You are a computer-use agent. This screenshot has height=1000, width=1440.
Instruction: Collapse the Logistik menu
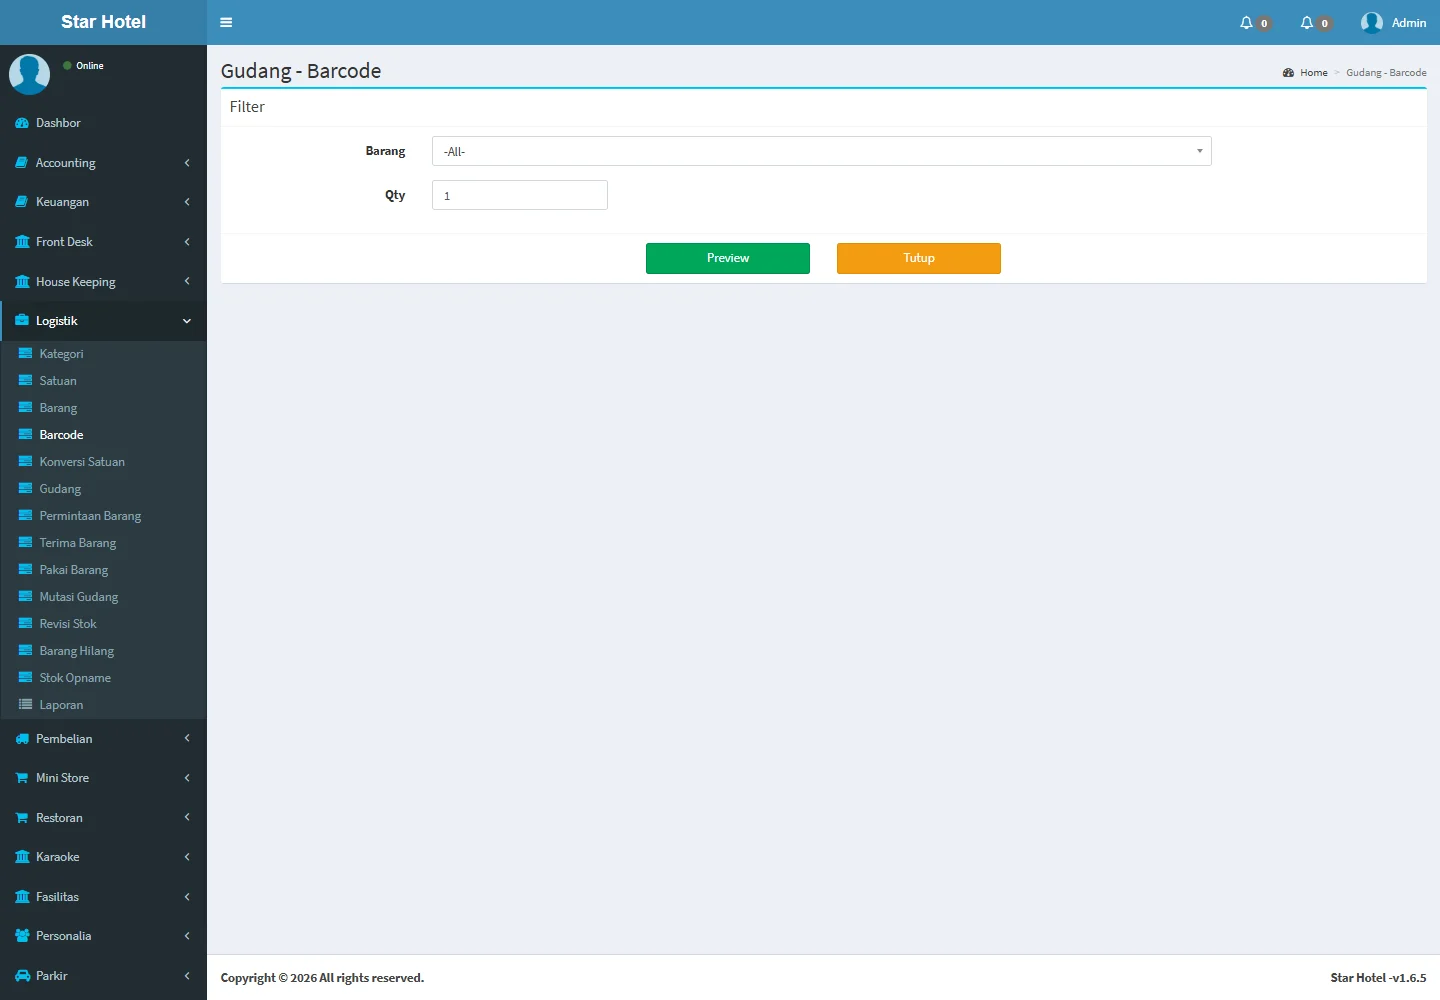(x=103, y=321)
